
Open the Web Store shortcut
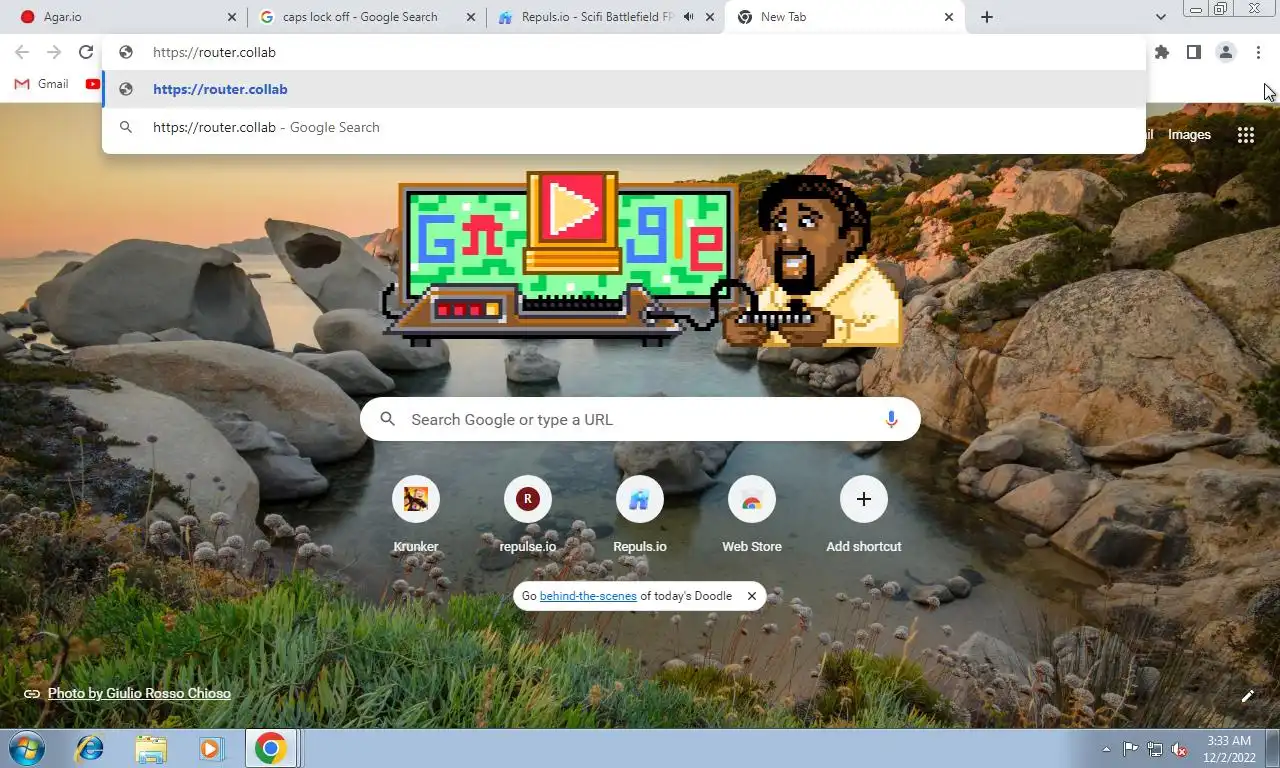[x=752, y=515]
